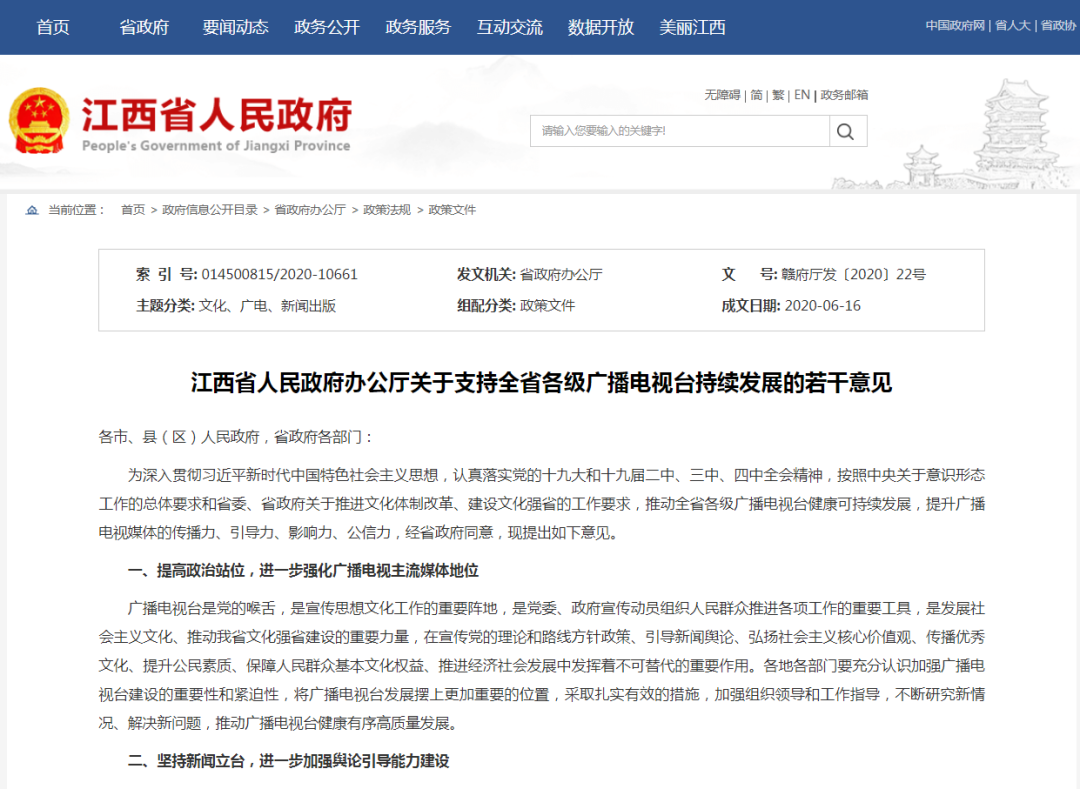
Task: Switch to traditional Chinese 繁
Action: tap(778, 95)
